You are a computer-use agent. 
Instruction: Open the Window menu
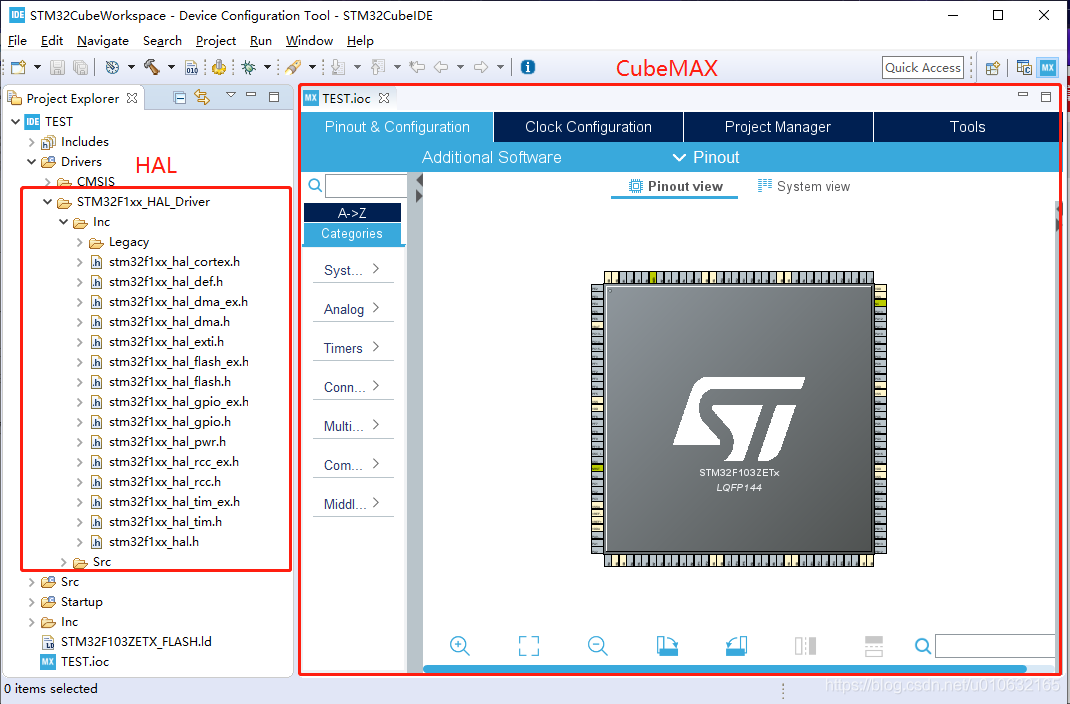tap(309, 41)
